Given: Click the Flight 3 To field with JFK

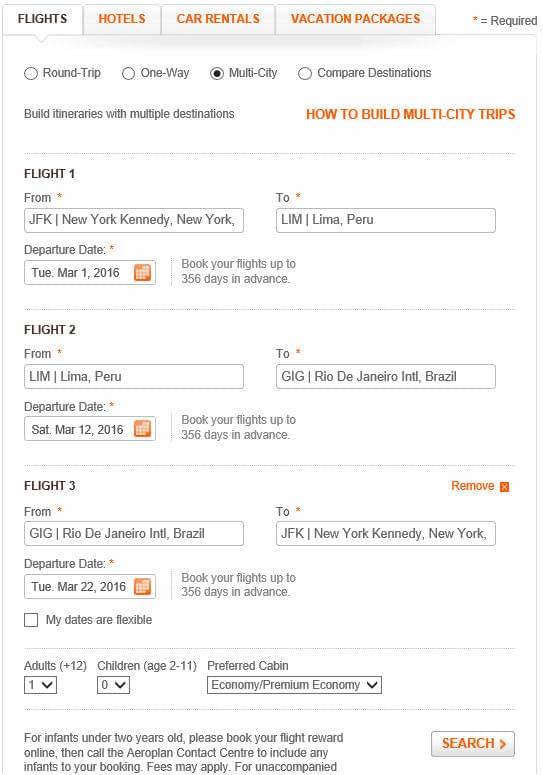Looking at the screenshot, I should click(x=386, y=534).
